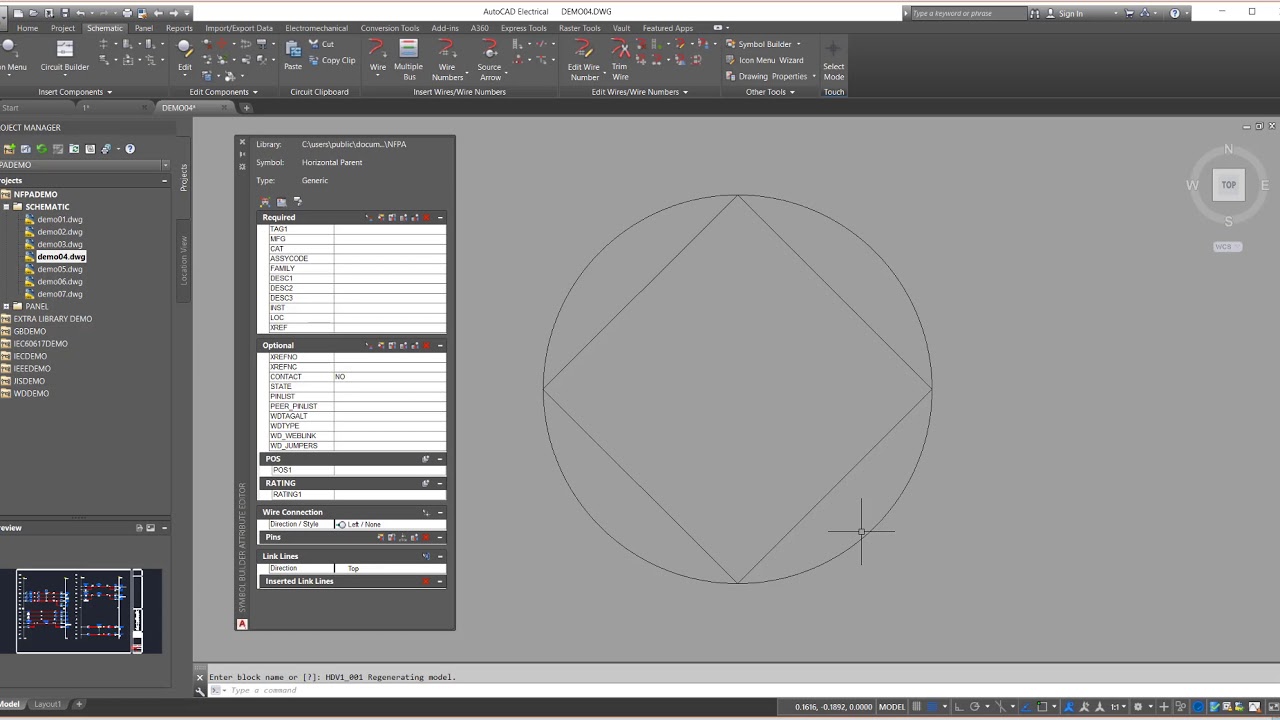
Task: Select the Multiple Bus tool
Action: coord(408,60)
